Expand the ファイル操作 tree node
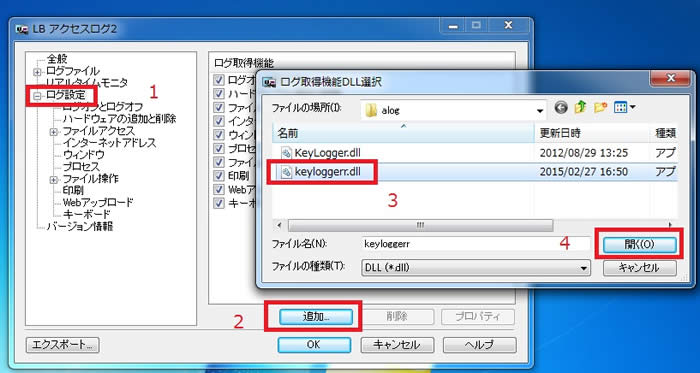Viewport: 700px width, 373px height. click(54, 179)
